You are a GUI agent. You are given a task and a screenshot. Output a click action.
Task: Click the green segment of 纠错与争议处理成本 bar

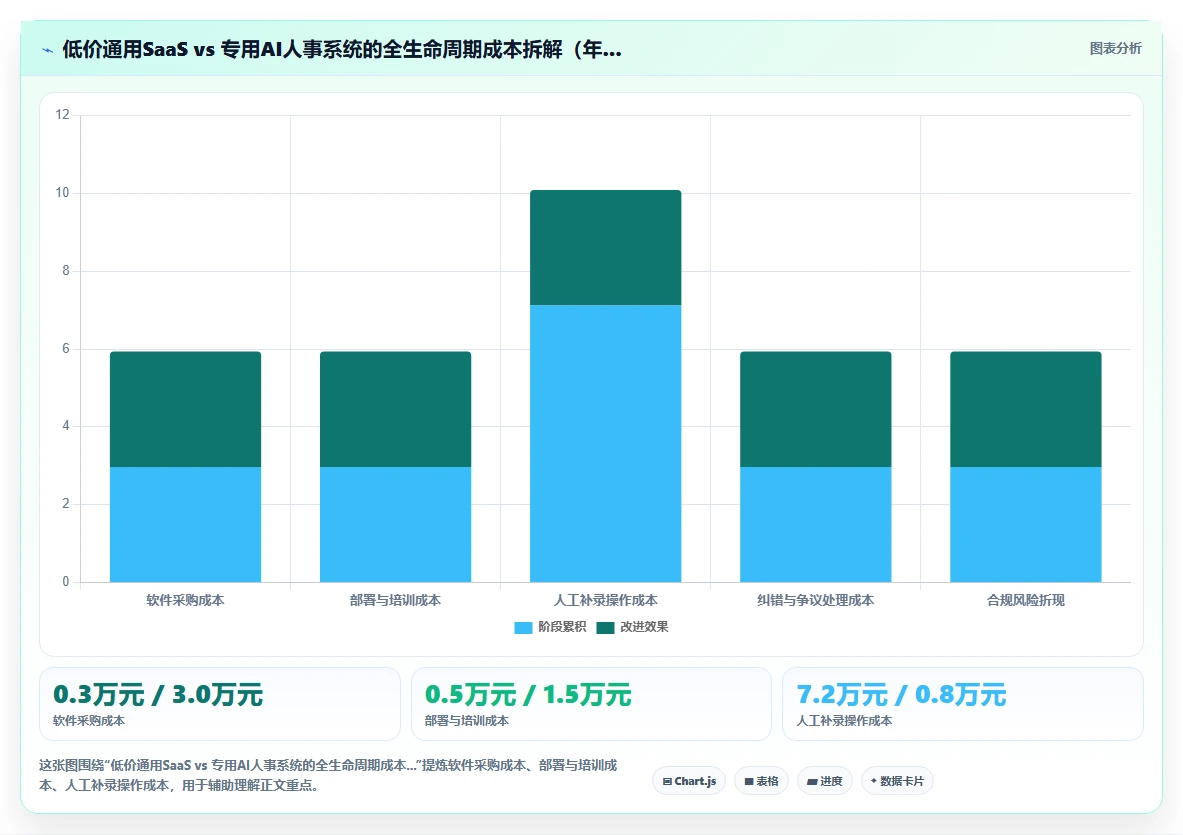coord(816,409)
